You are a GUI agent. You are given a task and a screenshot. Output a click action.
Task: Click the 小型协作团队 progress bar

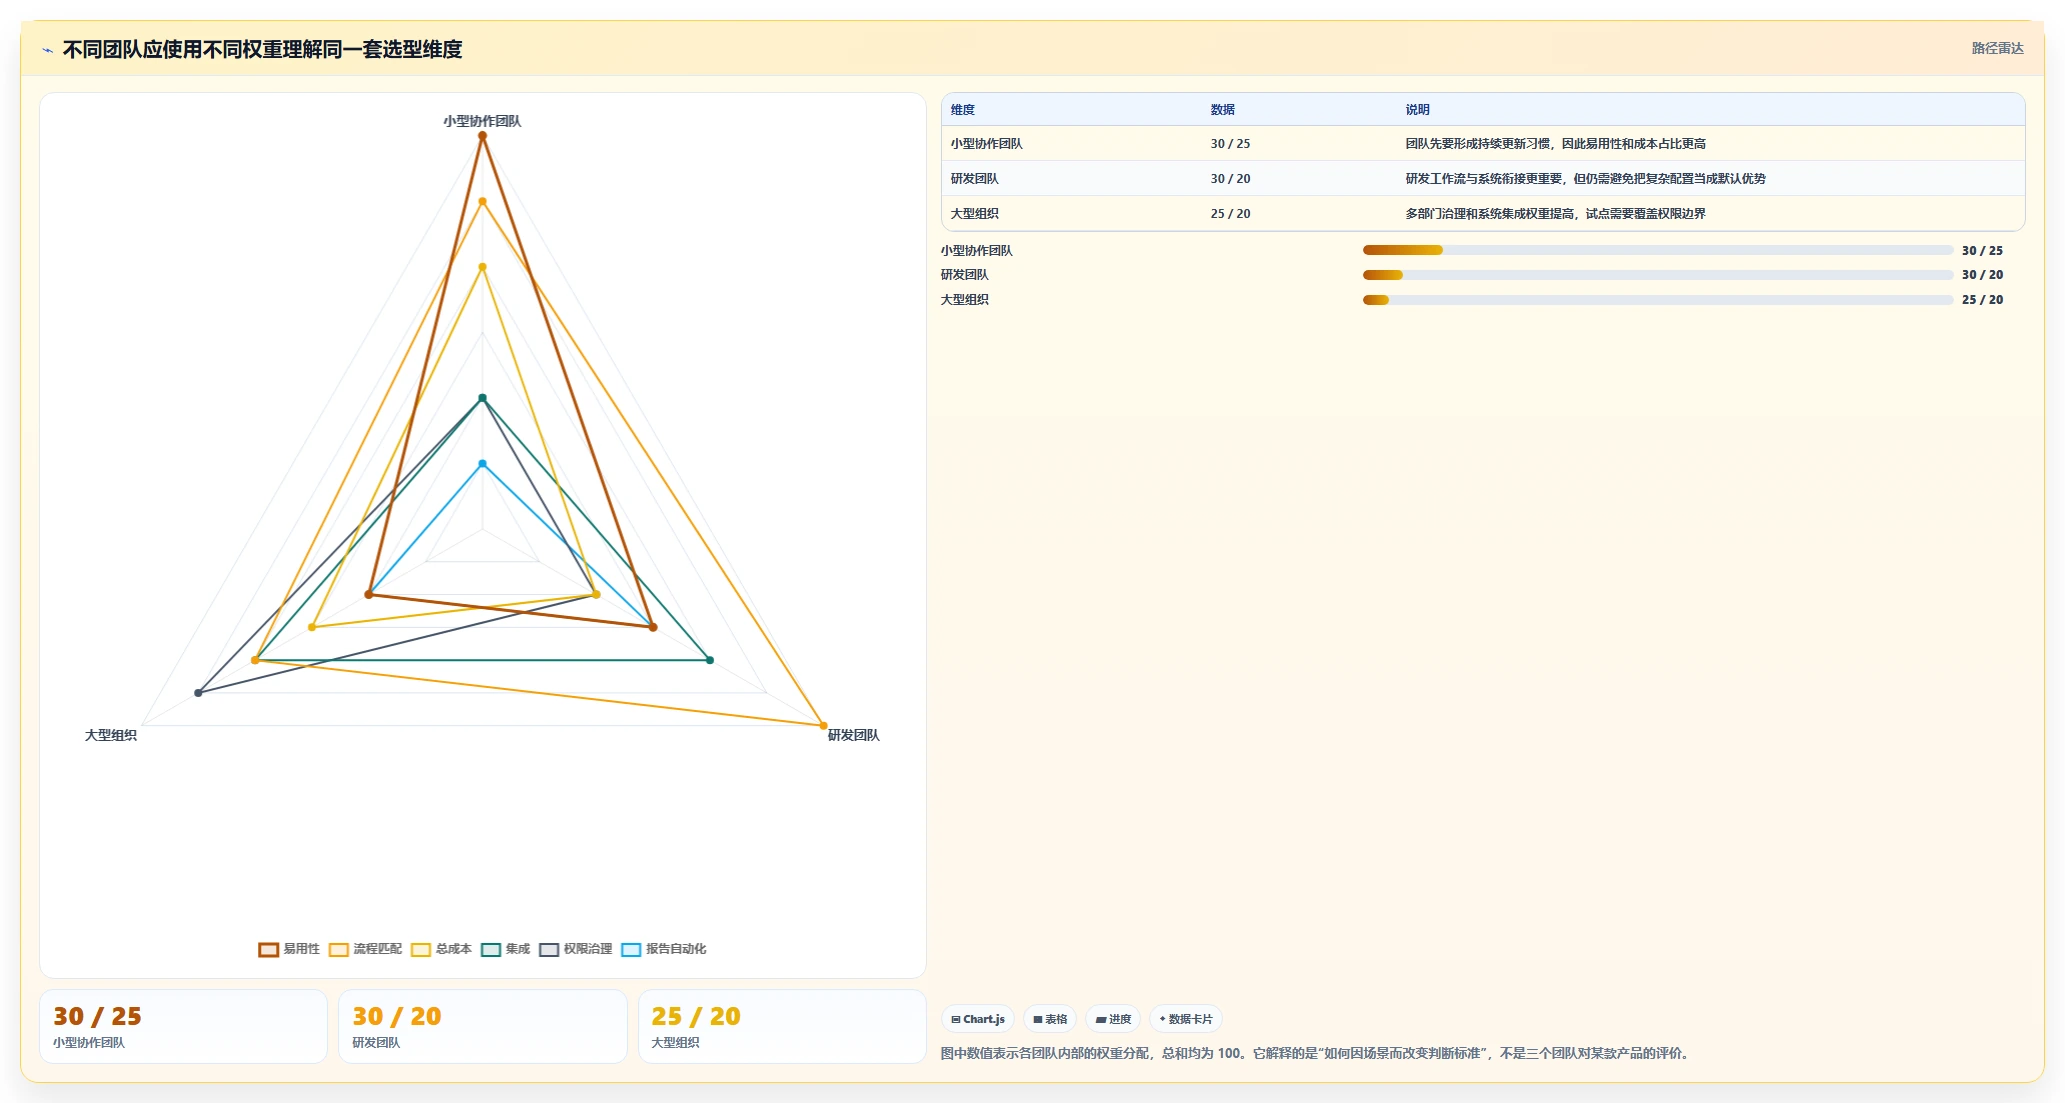(1658, 250)
